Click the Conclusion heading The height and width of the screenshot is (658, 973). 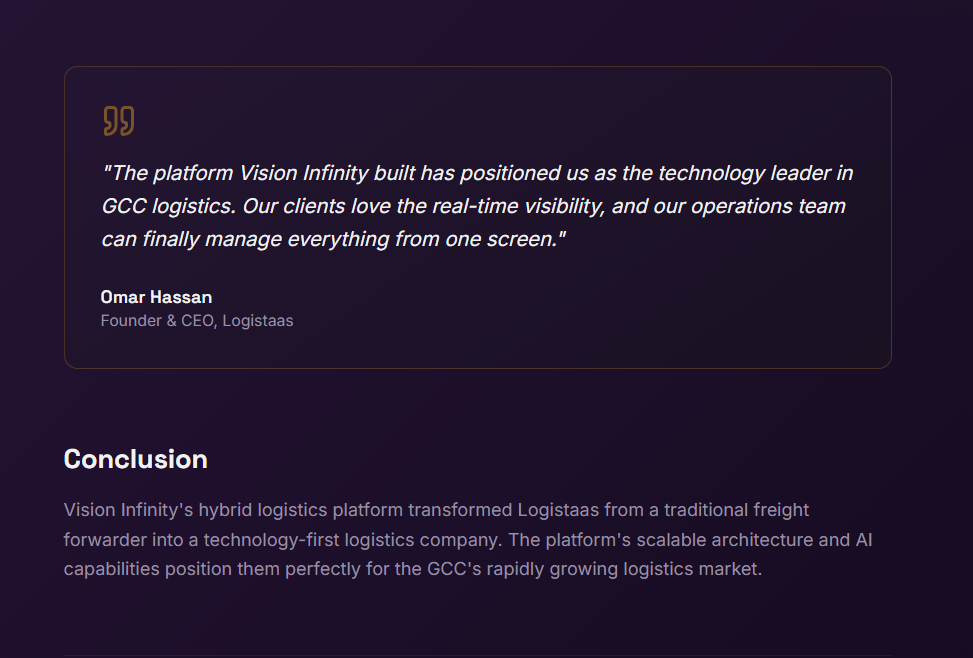click(x=135, y=459)
